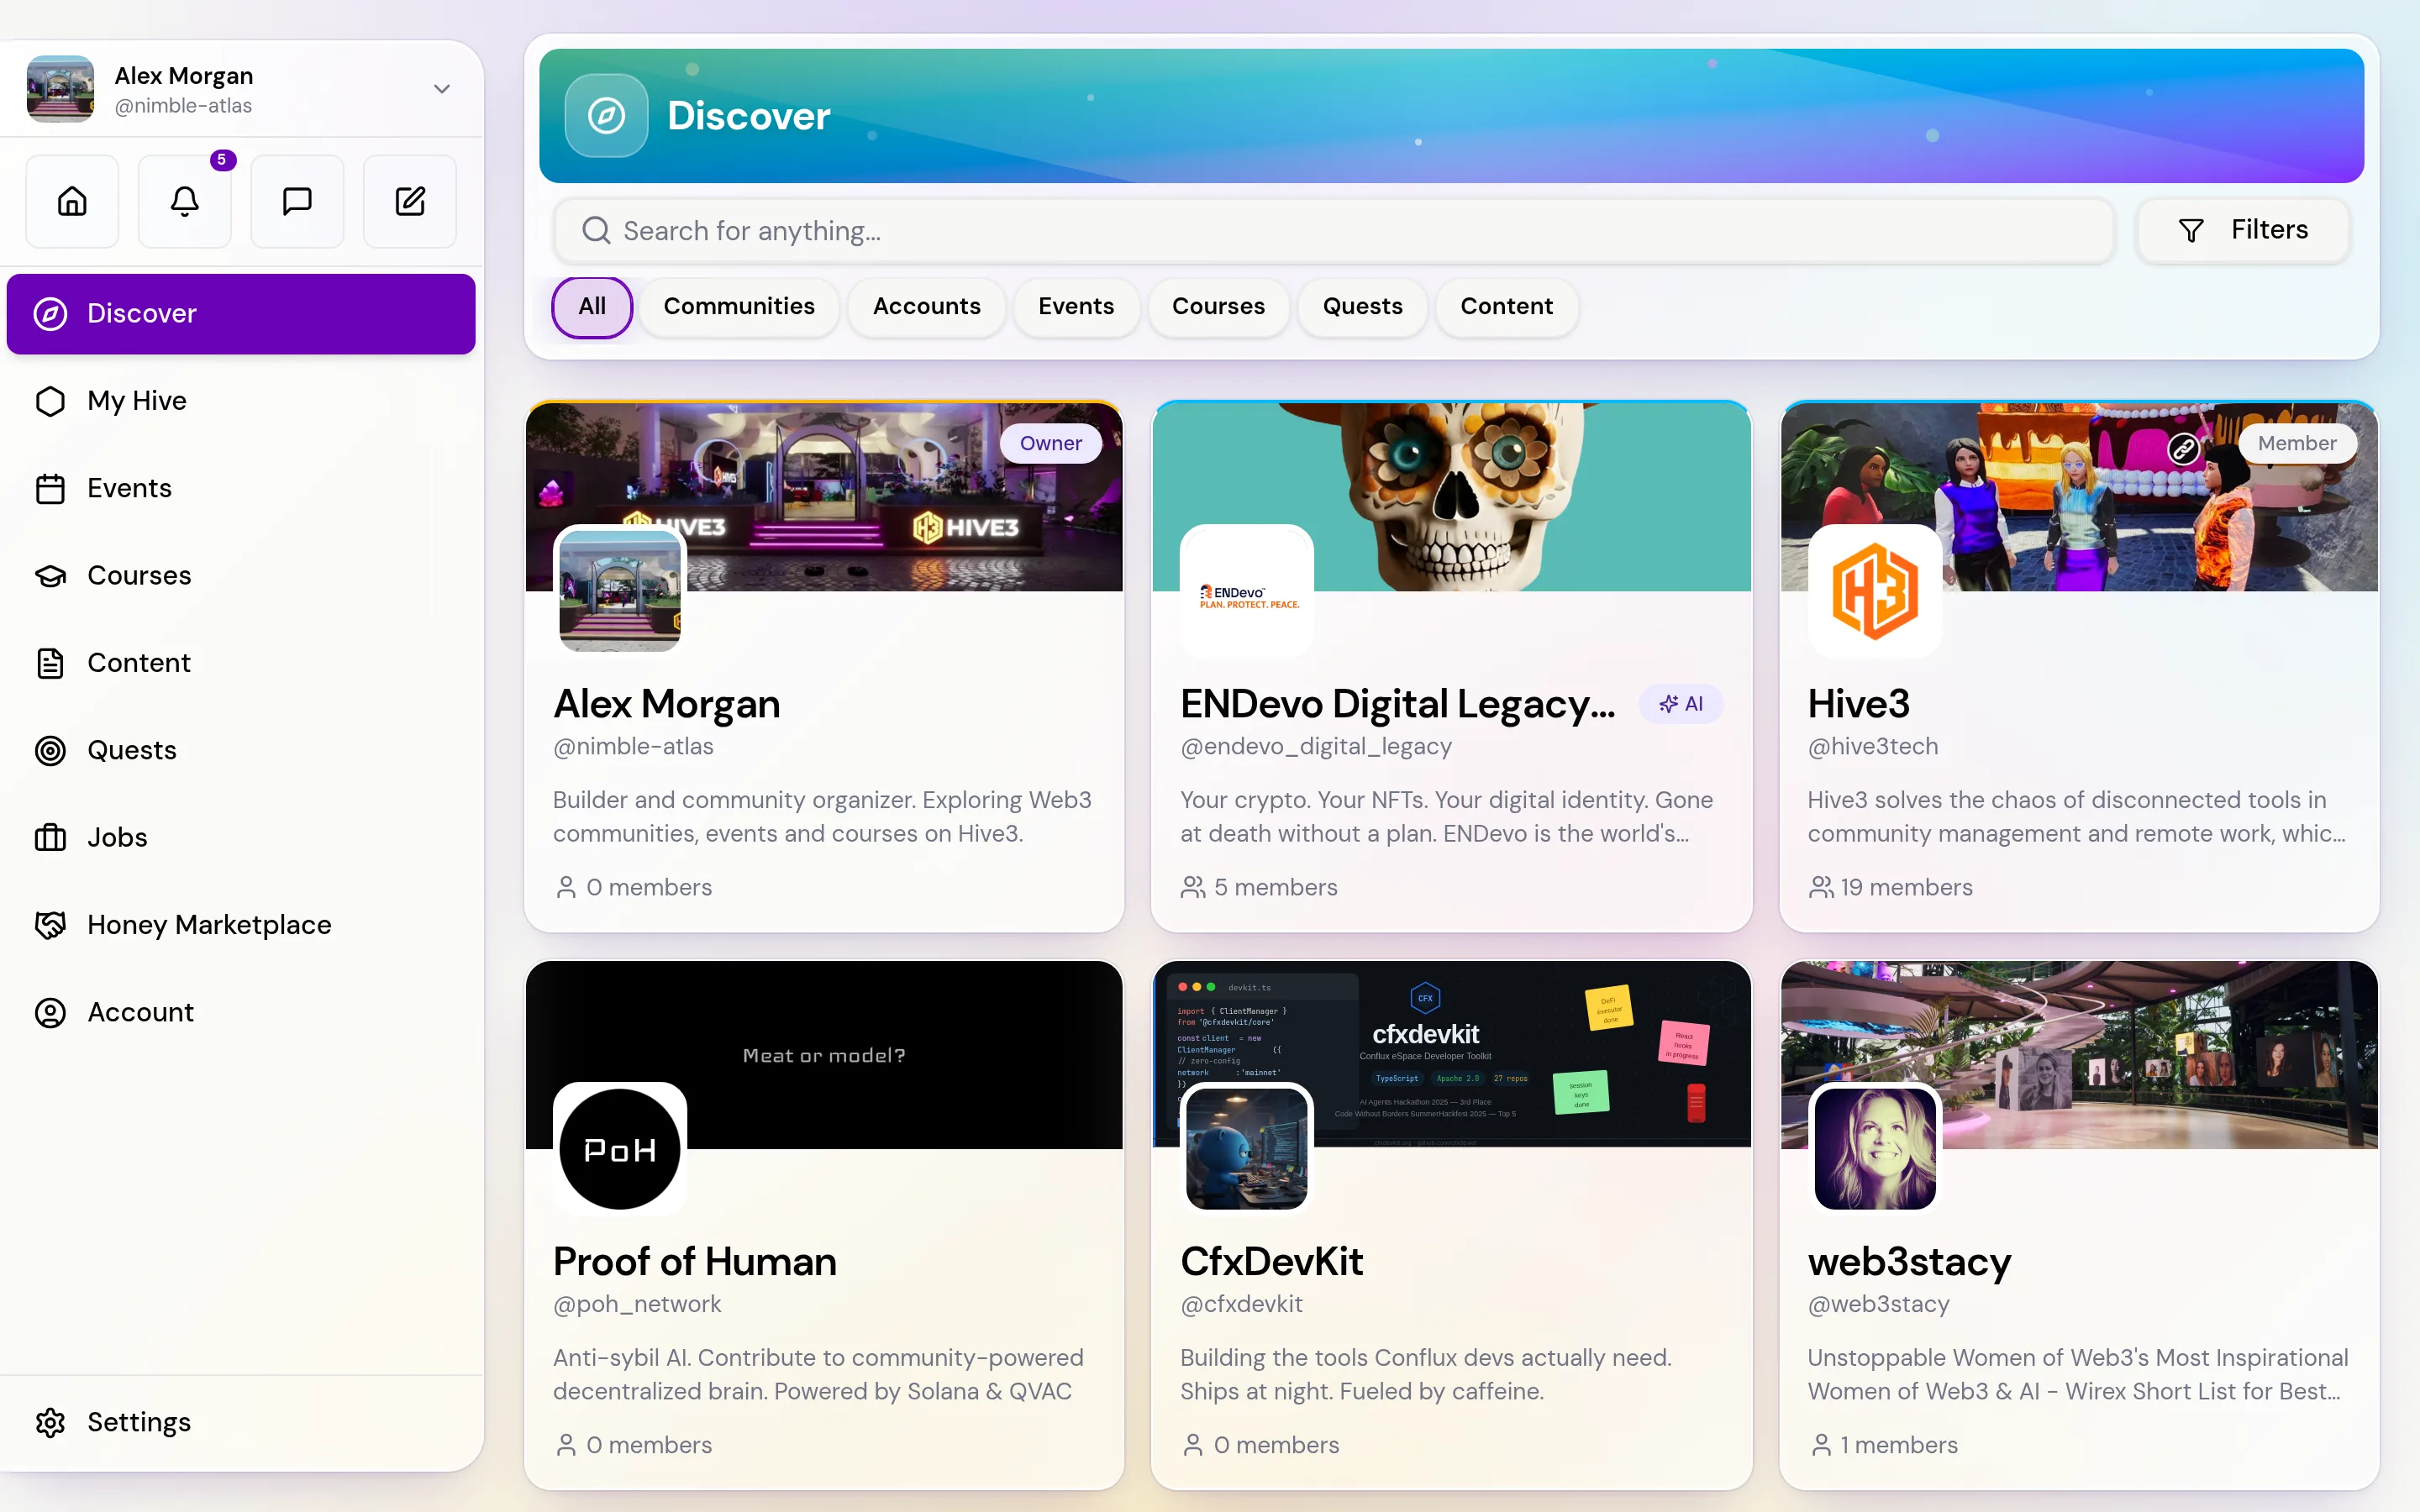This screenshot has width=2420, height=1512.
Task: Click the Honey Marketplace handshake icon
Action: [x=50, y=925]
